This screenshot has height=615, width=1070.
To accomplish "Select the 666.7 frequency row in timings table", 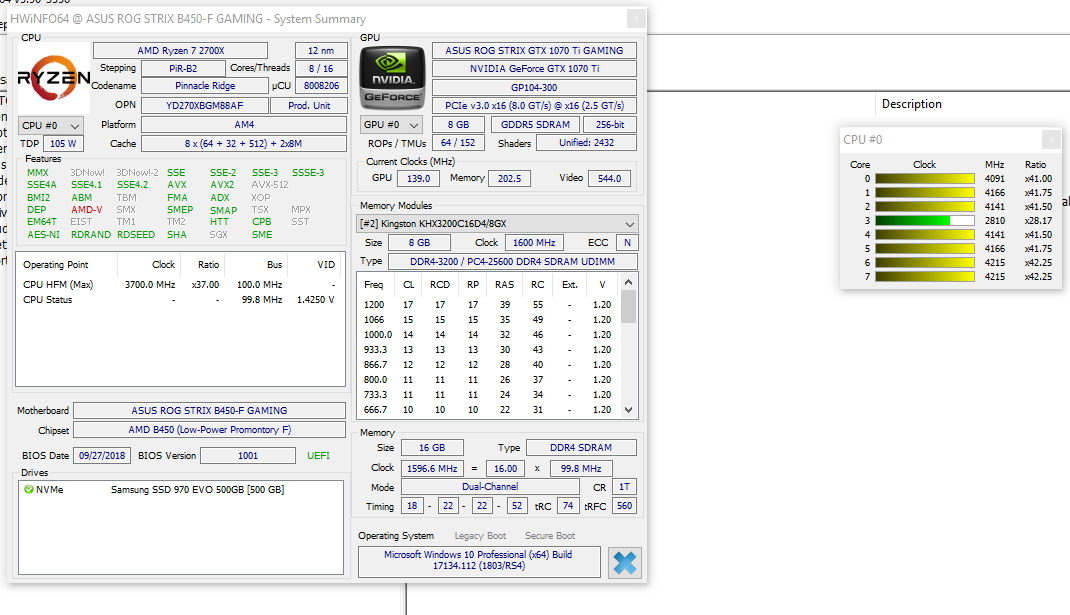I will 489,410.
